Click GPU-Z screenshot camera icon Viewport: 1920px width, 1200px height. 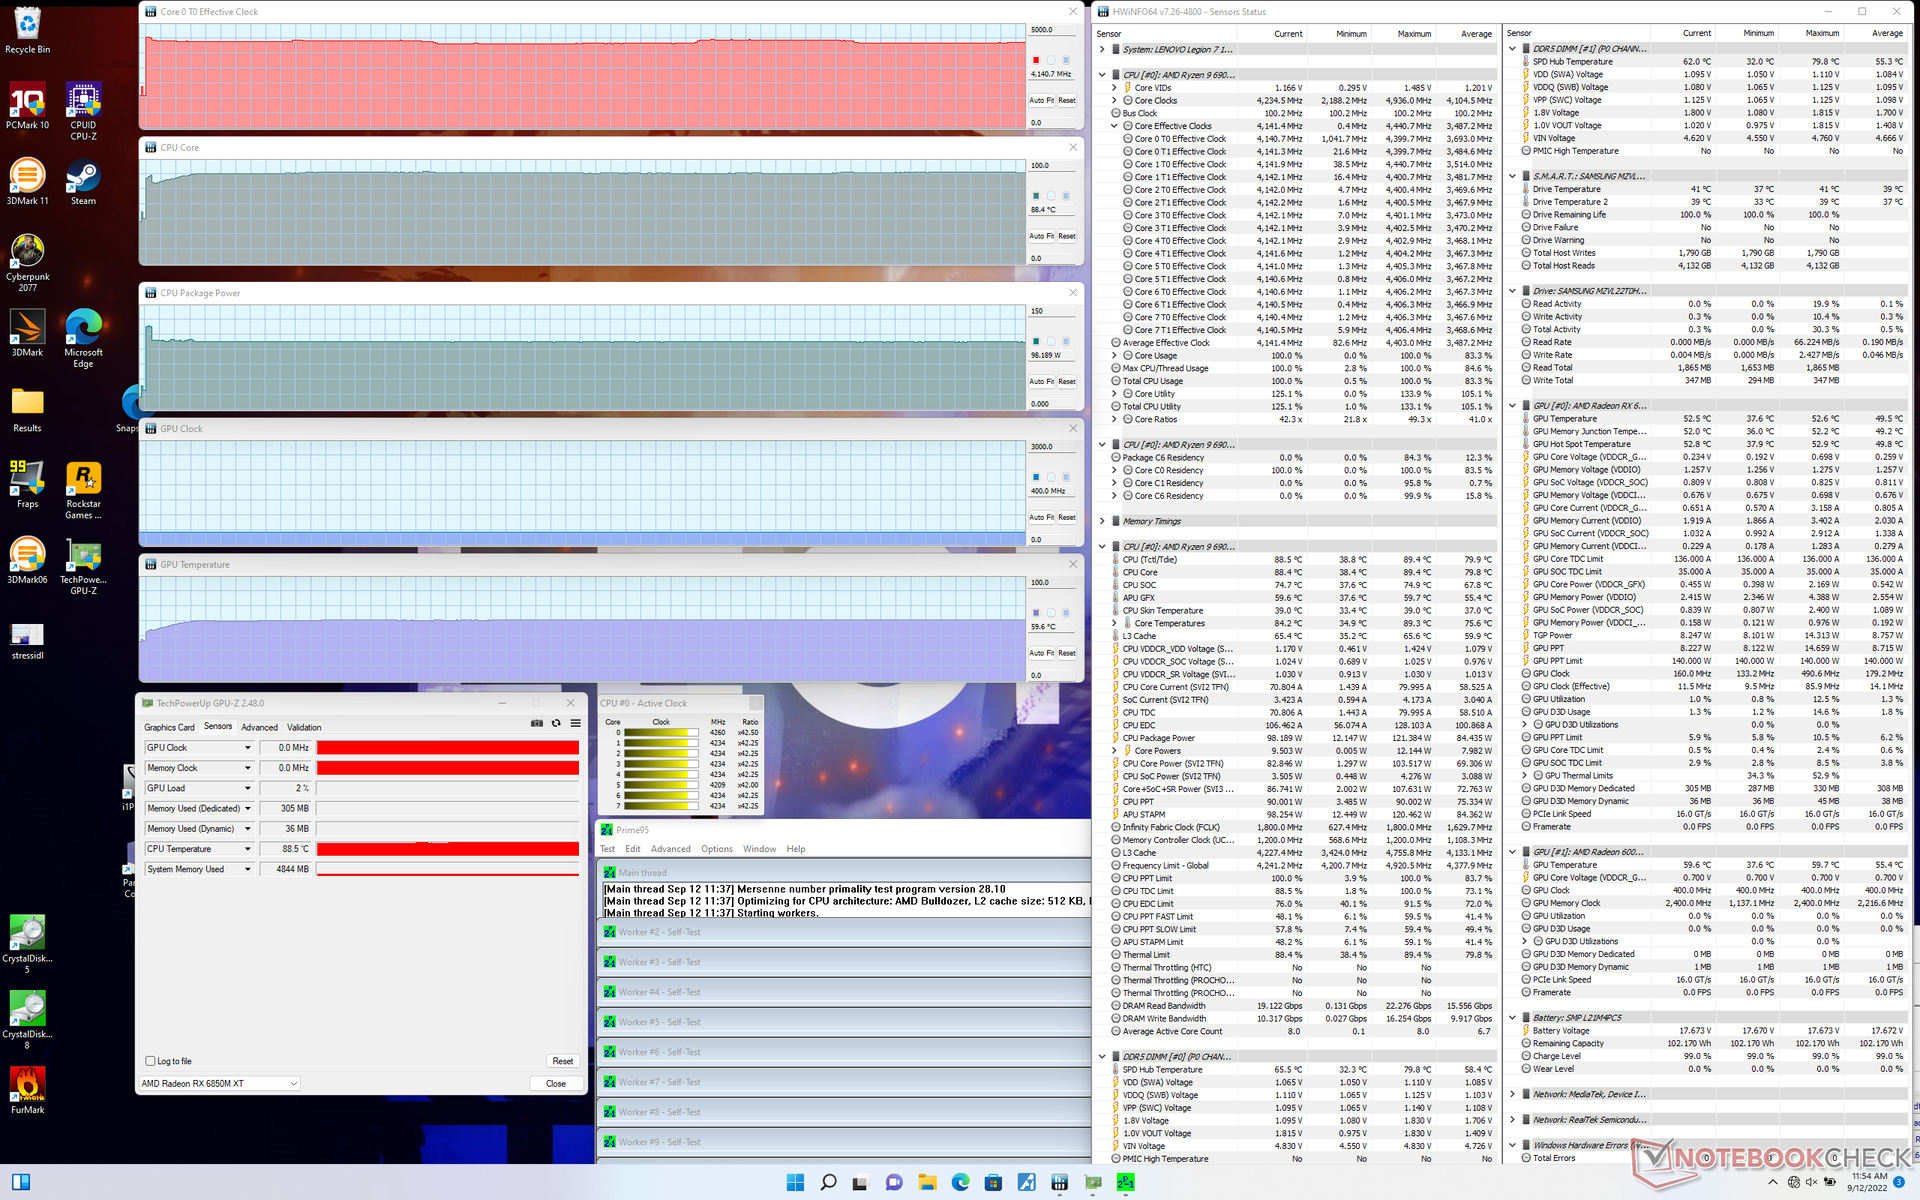point(537,723)
